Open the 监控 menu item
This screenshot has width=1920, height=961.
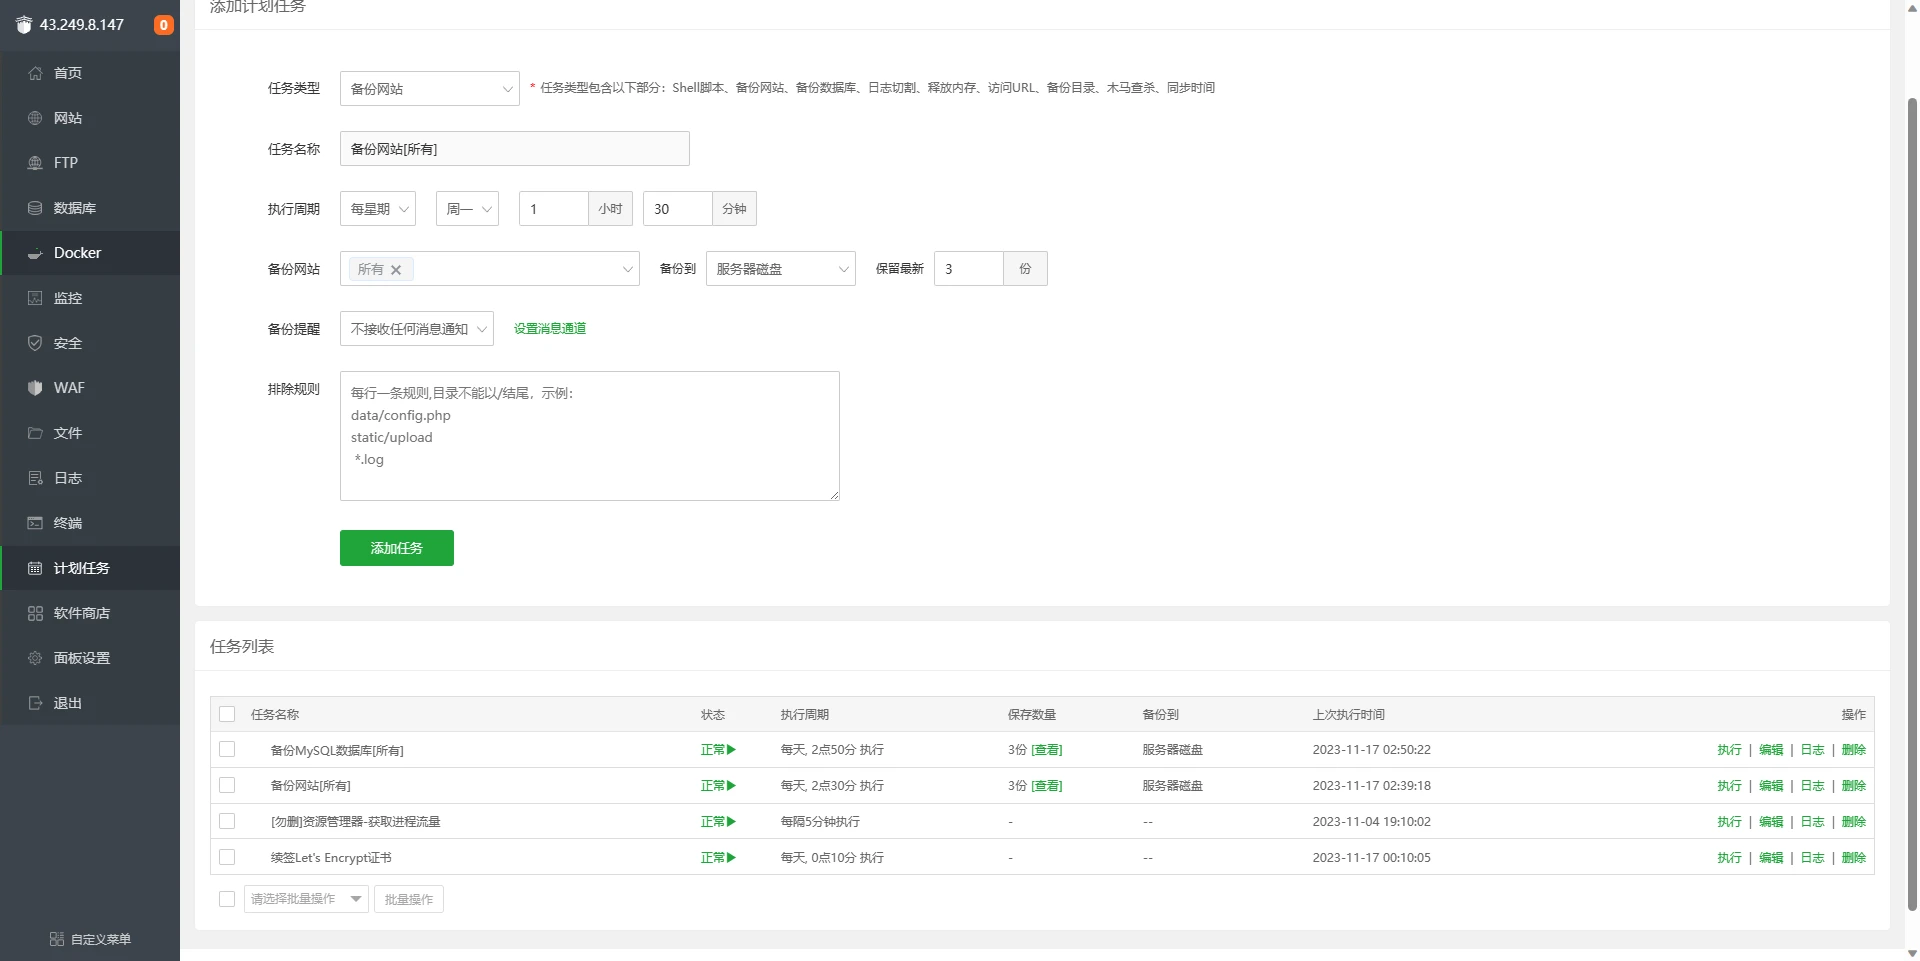pyautogui.click(x=68, y=298)
